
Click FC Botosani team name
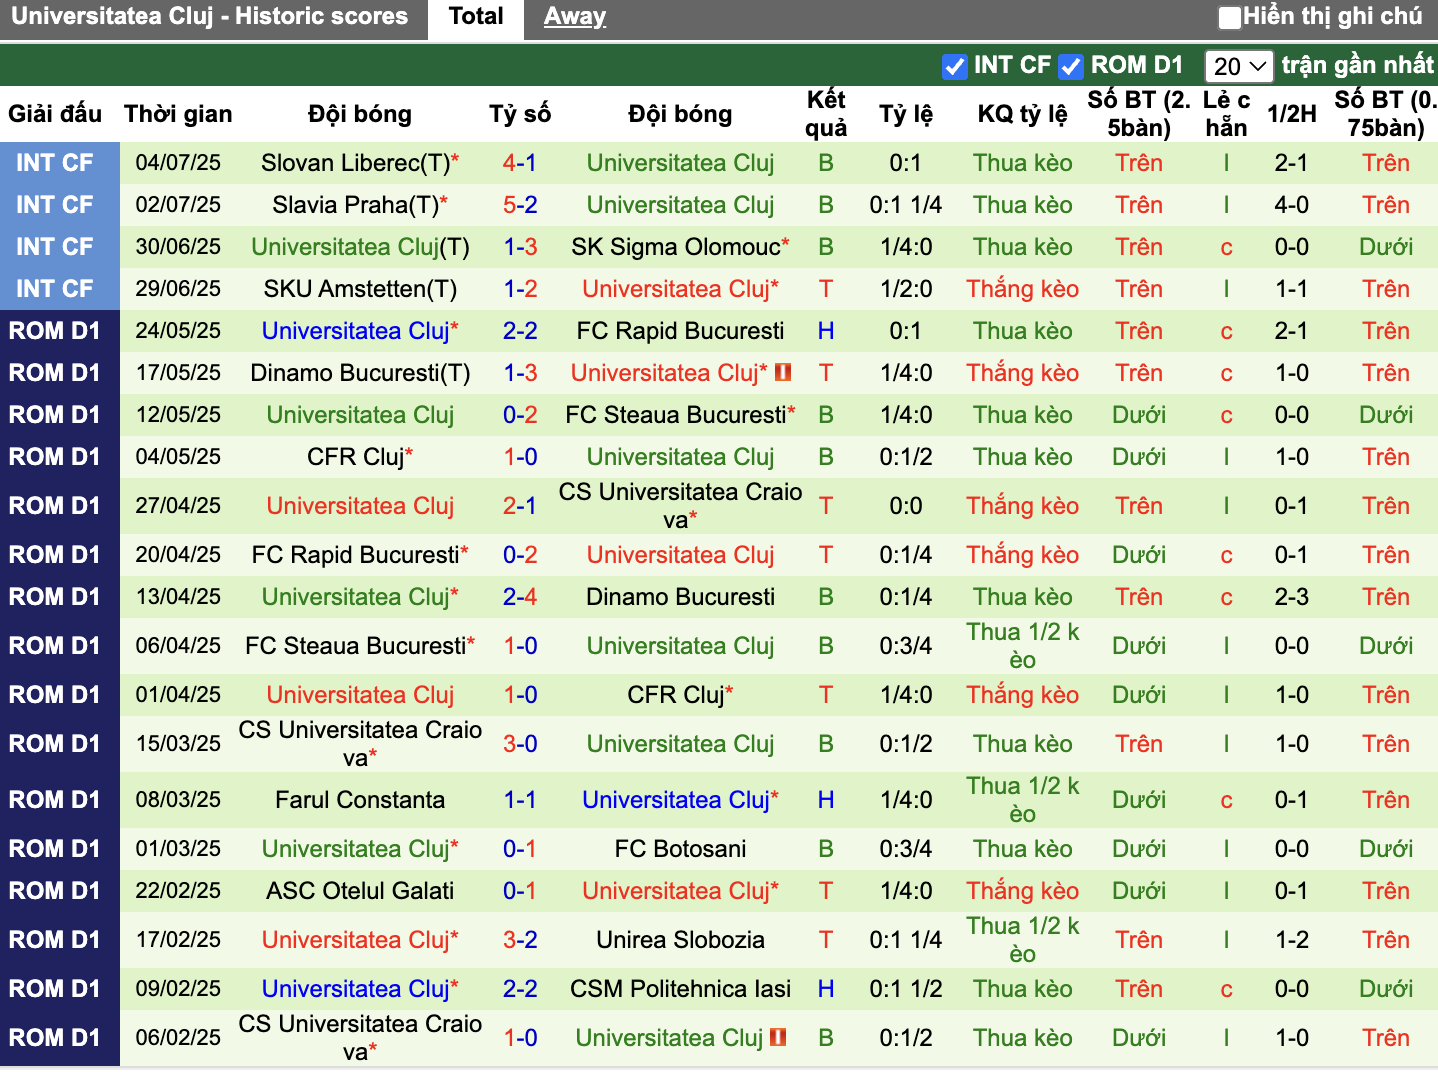680,849
